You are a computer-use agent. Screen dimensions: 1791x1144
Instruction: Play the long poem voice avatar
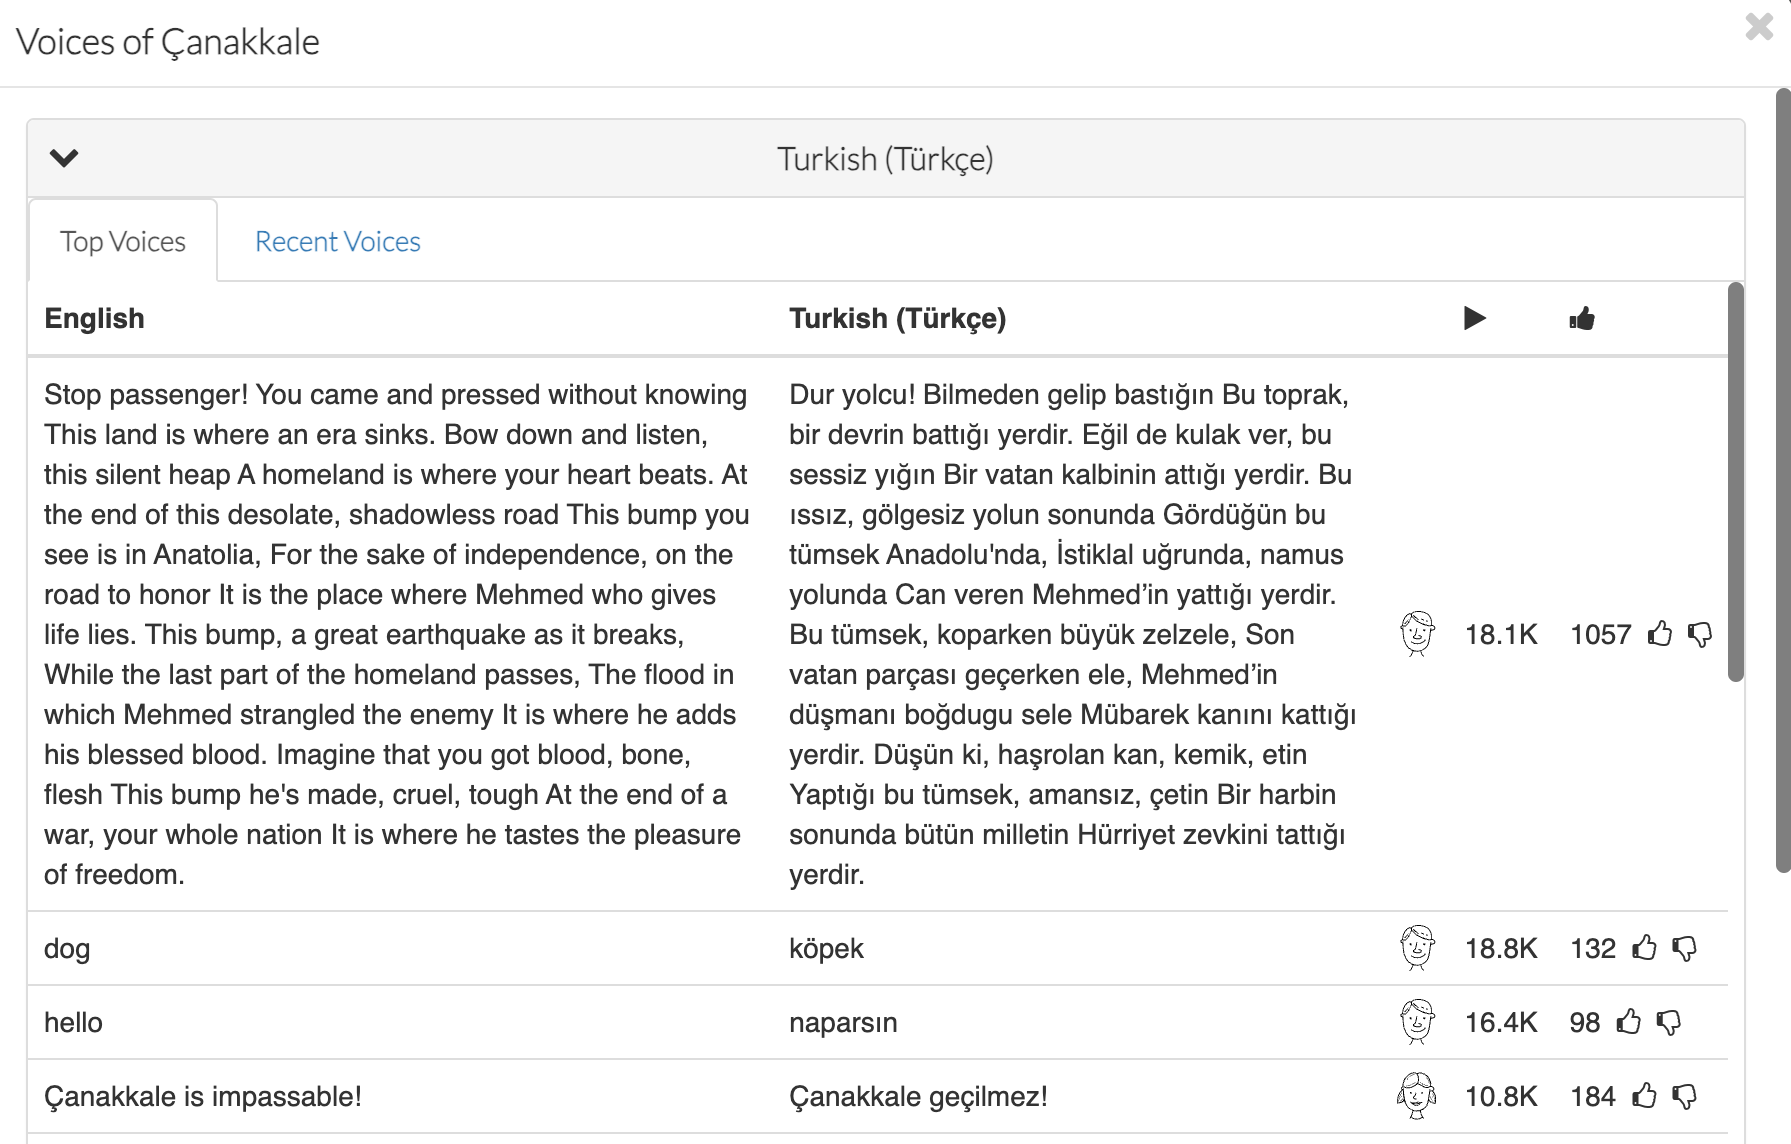tap(1417, 634)
